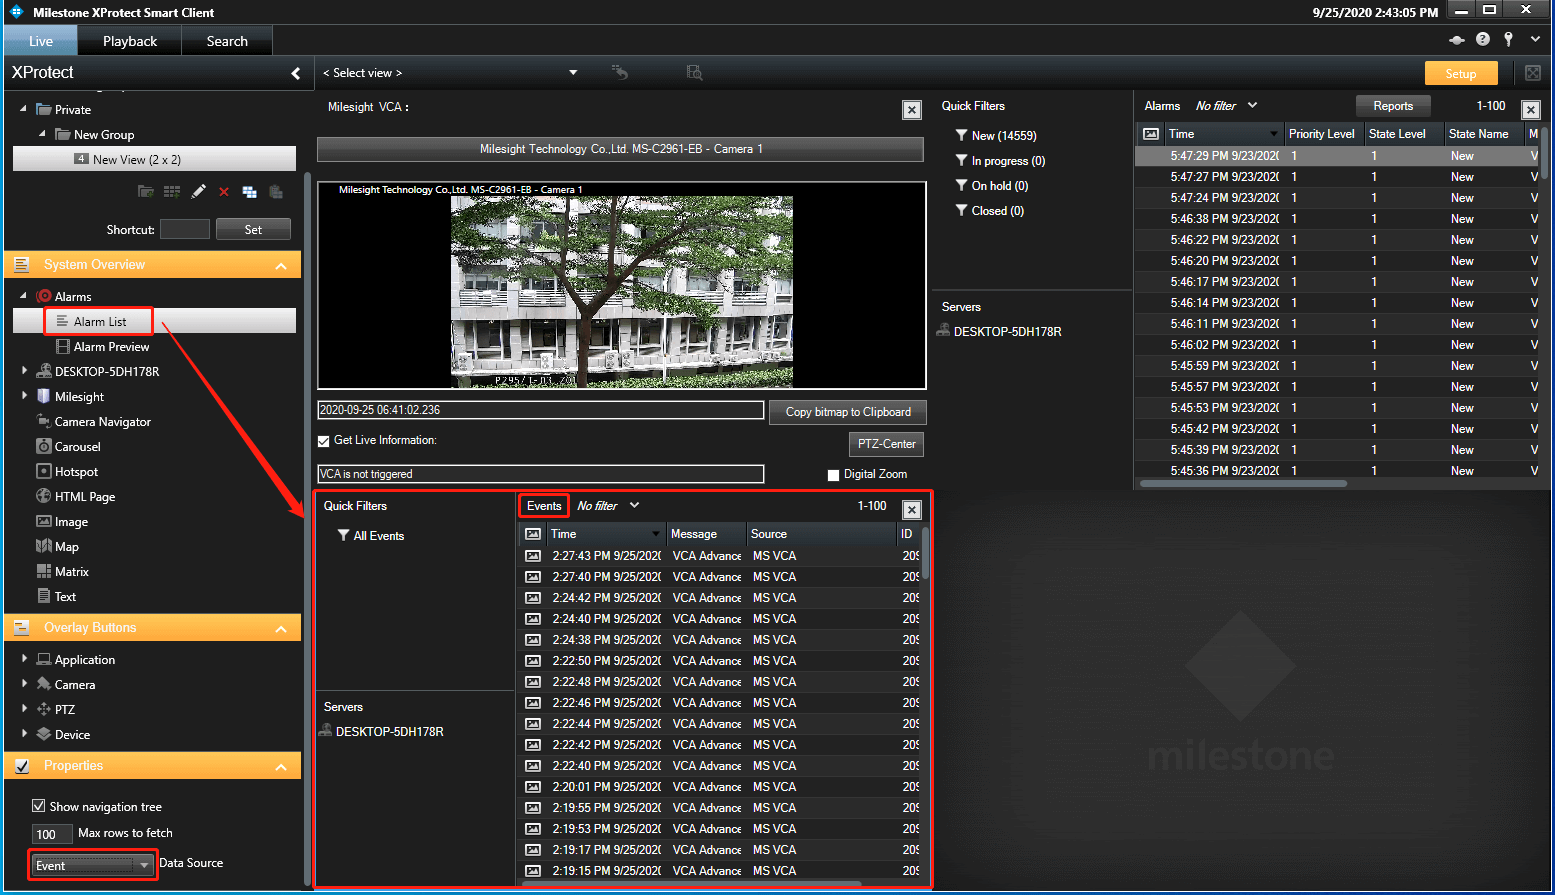Viewport: 1555px width, 895px height.
Task: Collapse the New Group folder
Action: pyautogui.click(x=42, y=134)
